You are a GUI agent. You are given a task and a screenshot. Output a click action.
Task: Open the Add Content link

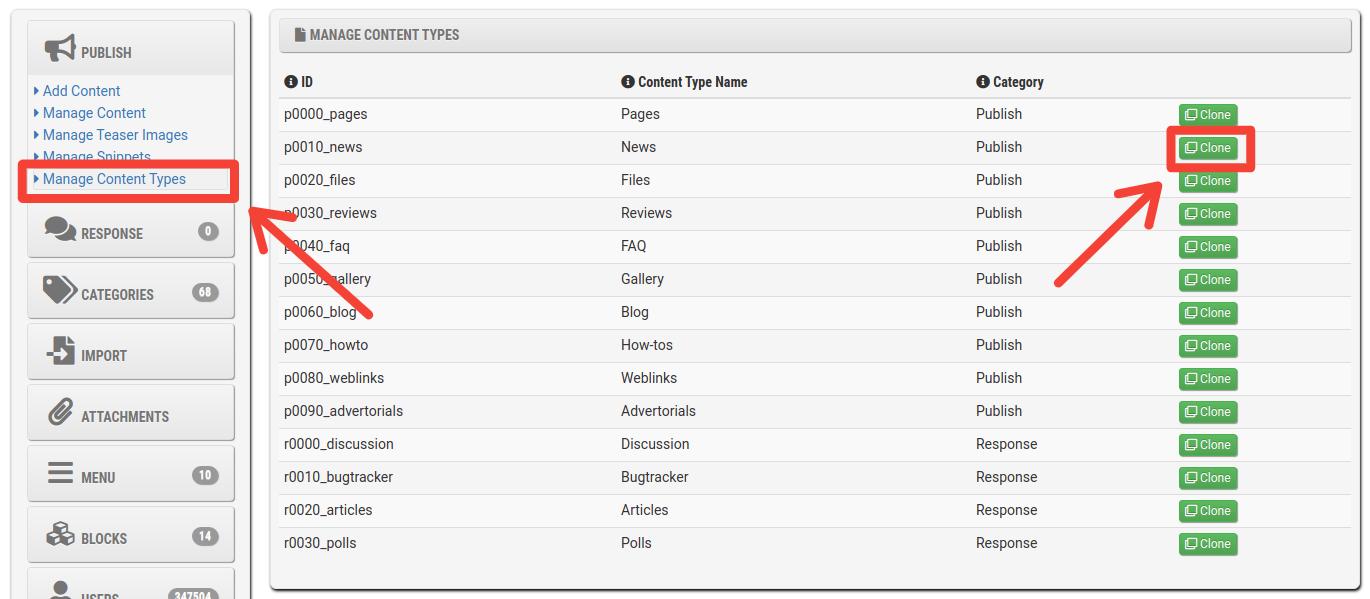[81, 91]
